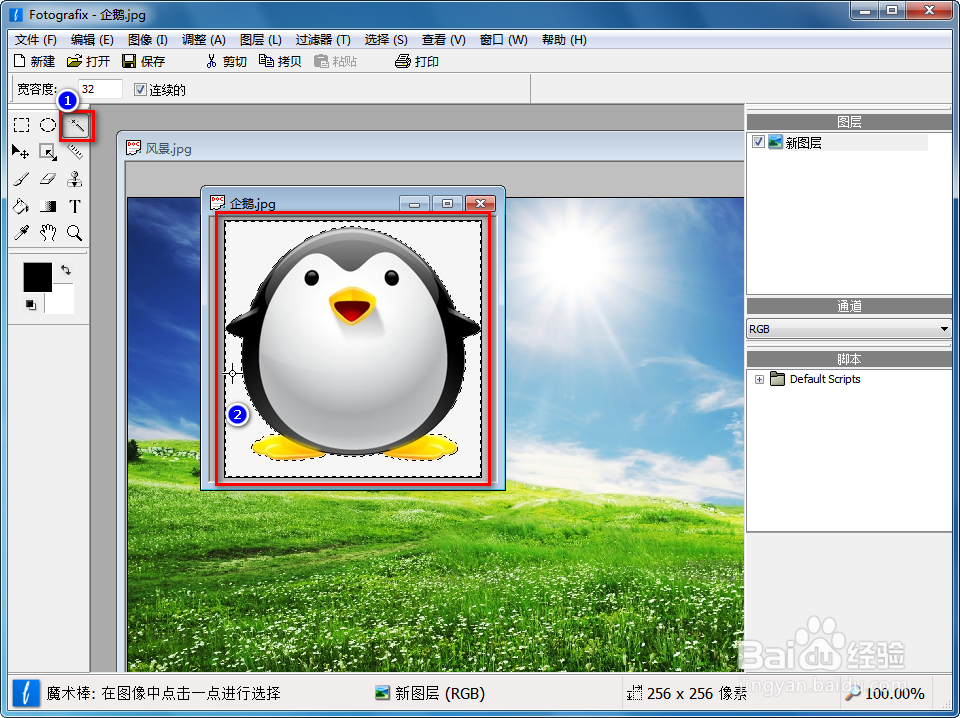Open the 图层 (L) menu
960x718 pixels.
pos(261,40)
